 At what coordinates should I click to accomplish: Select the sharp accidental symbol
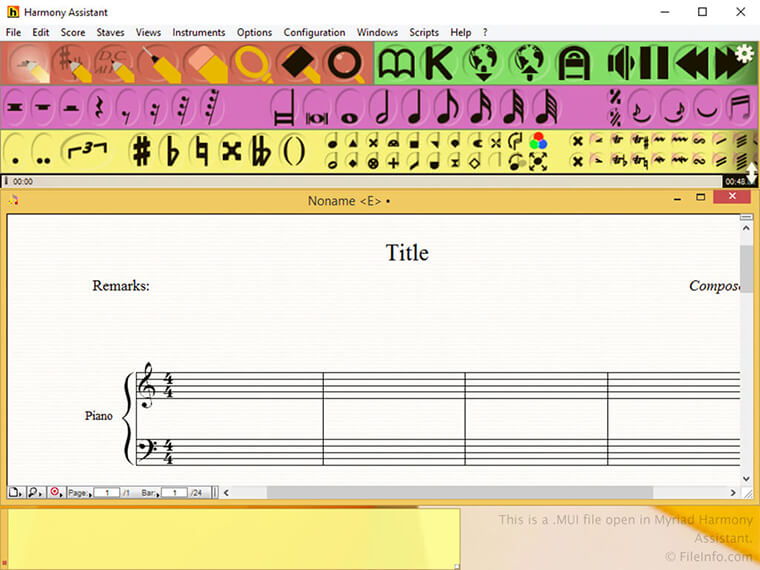point(142,151)
